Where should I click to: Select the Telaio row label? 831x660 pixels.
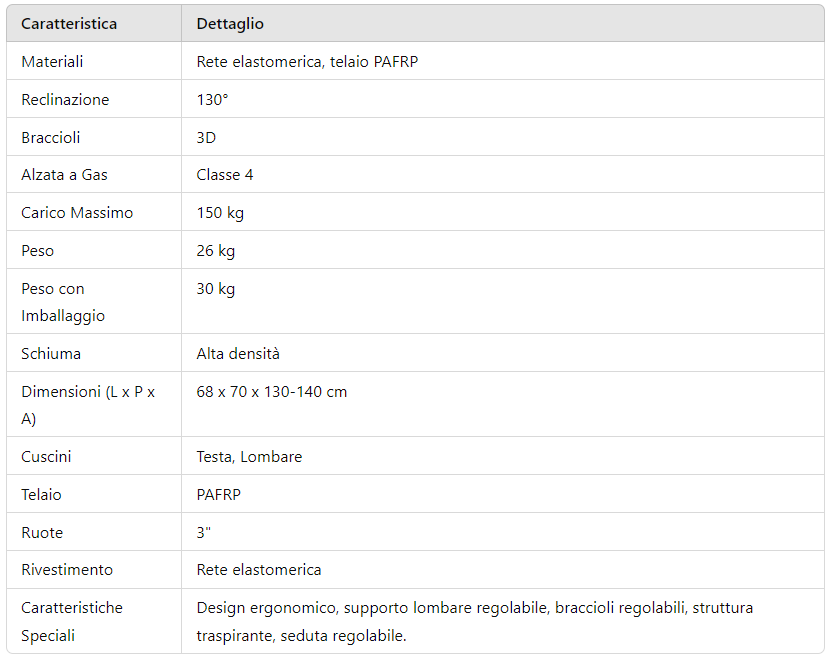41,495
